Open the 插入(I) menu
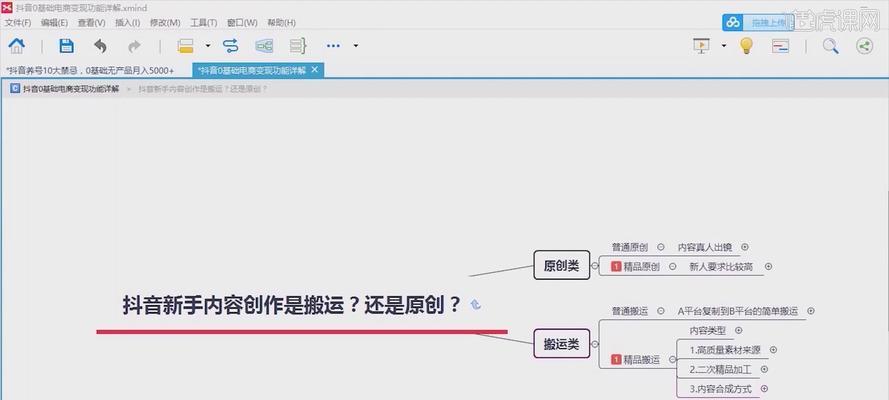The height and width of the screenshot is (400, 889). [128, 23]
